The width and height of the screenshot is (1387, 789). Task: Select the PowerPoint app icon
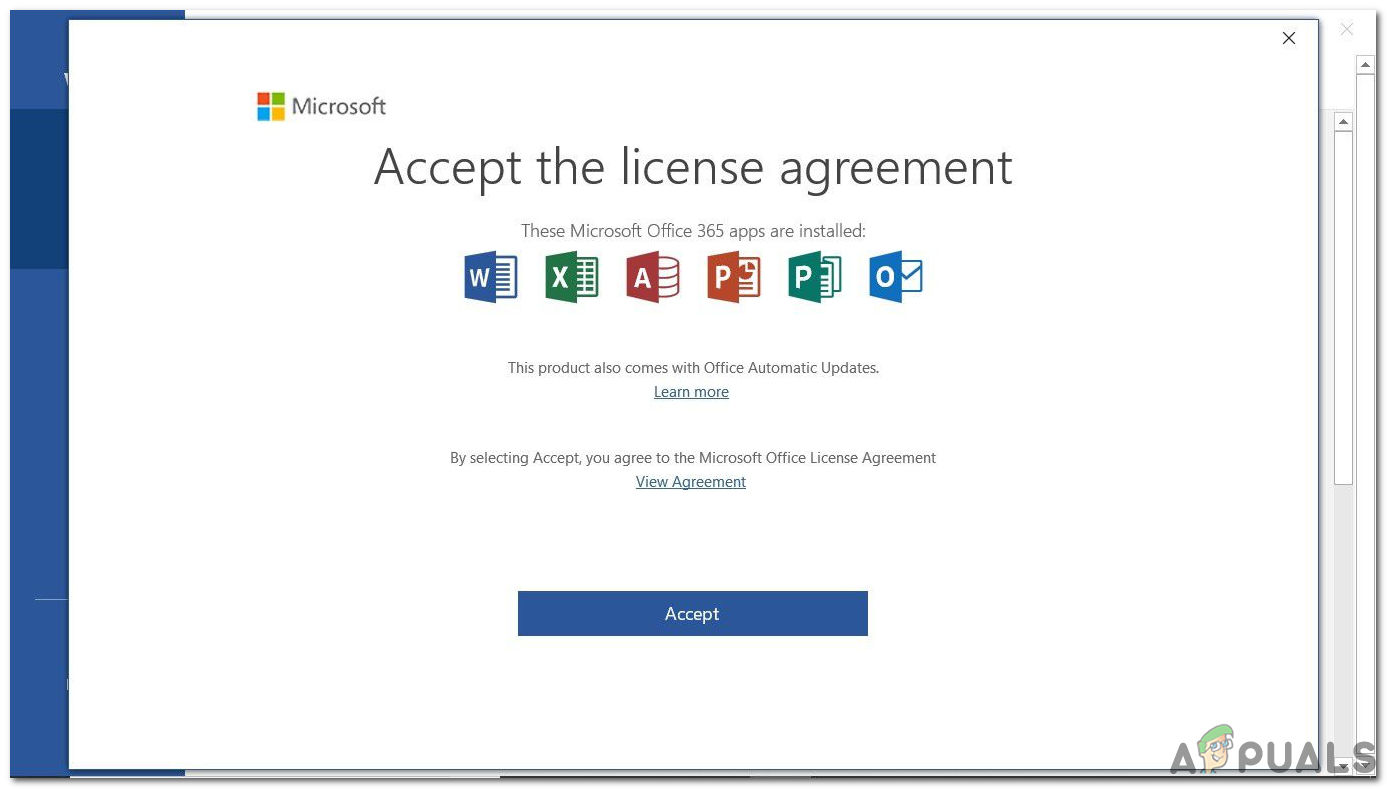733,277
